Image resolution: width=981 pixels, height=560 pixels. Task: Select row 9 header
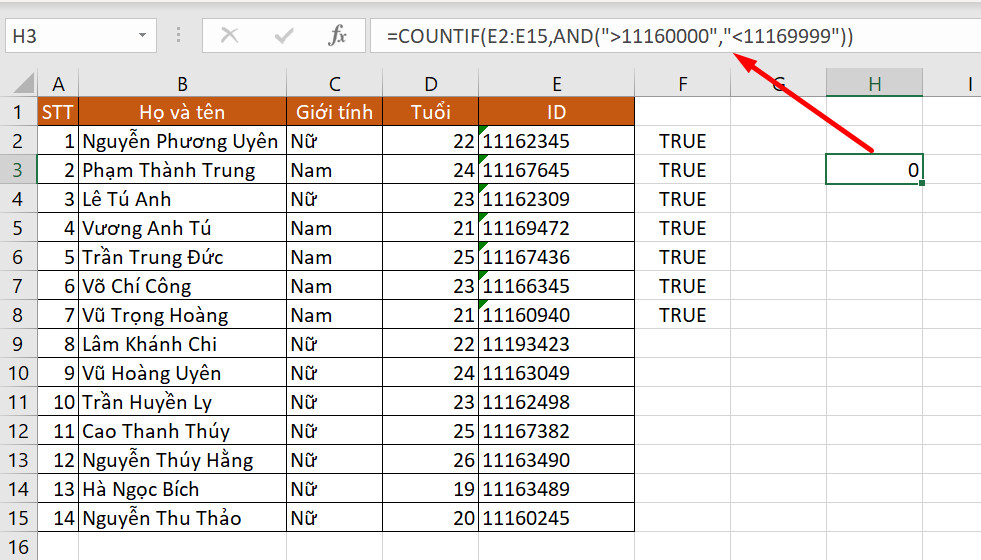click(18, 344)
